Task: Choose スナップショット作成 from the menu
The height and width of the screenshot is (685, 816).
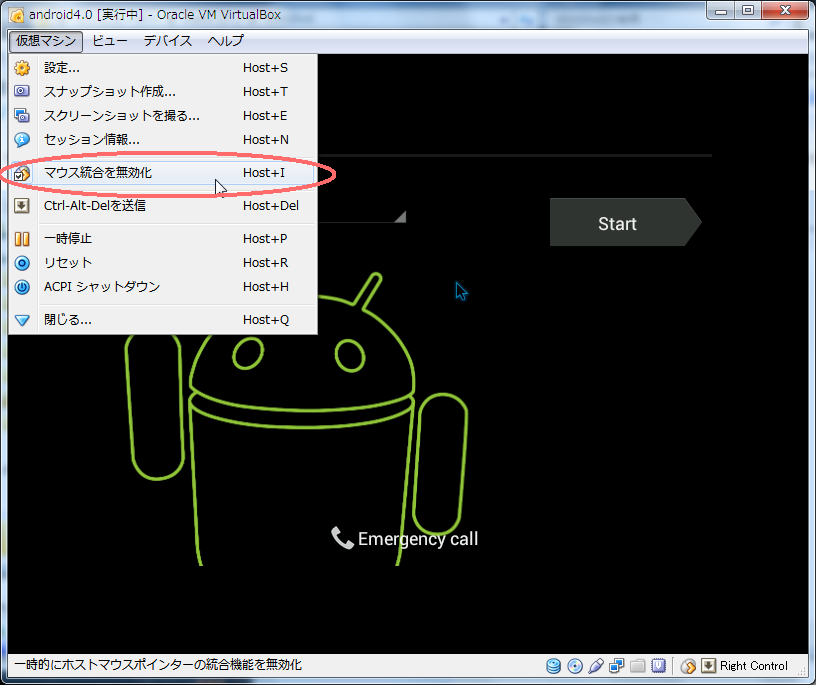Action: 162,92
